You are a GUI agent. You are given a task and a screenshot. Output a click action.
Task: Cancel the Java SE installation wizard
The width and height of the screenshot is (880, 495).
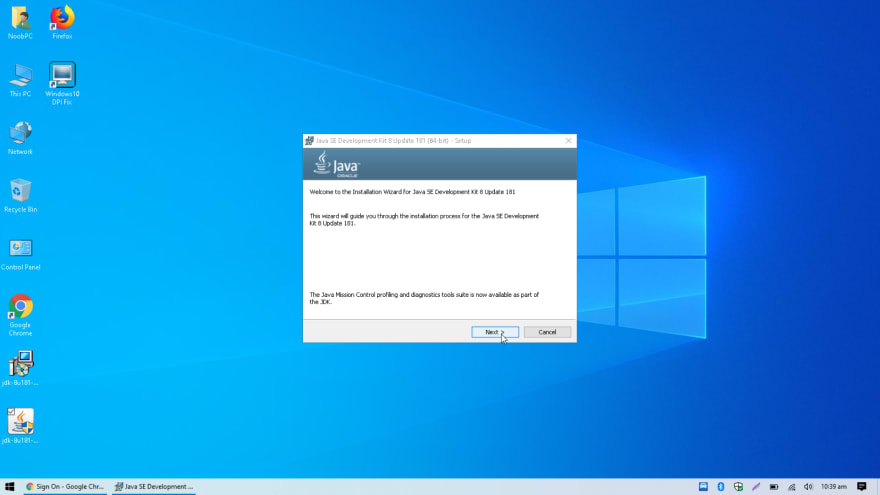[547, 332]
